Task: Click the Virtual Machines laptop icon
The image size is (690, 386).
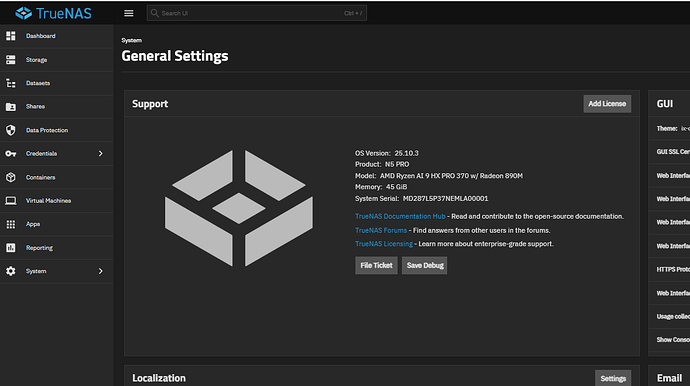Action: pyautogui.click(x=11, y=201)
